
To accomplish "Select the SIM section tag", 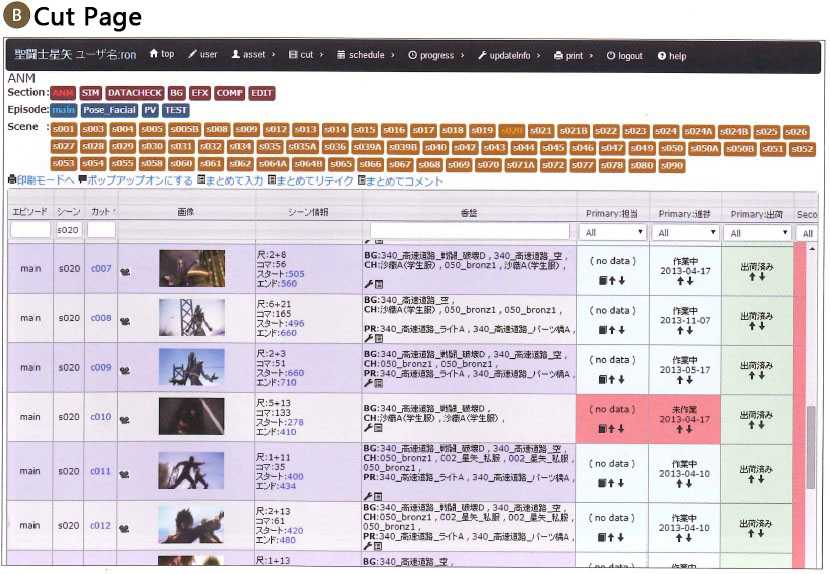I will 91,93.
